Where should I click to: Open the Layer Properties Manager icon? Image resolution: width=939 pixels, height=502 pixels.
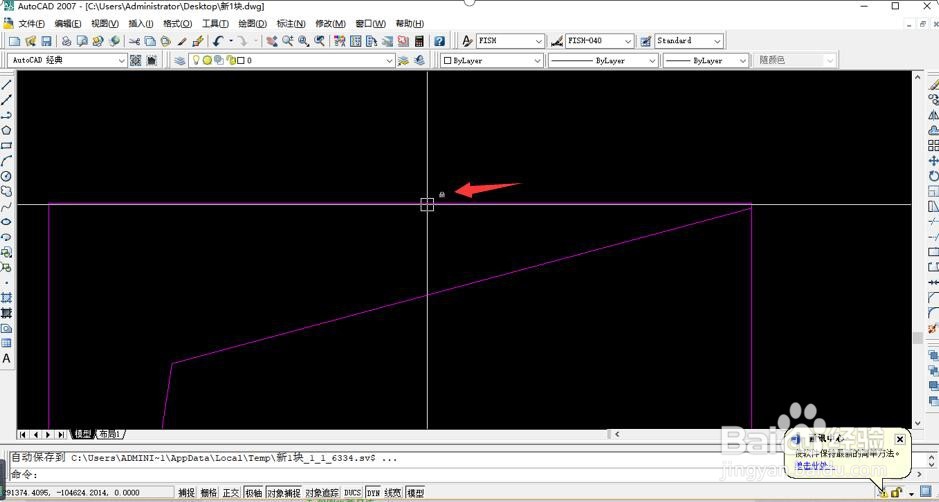(x=179, y=60)
